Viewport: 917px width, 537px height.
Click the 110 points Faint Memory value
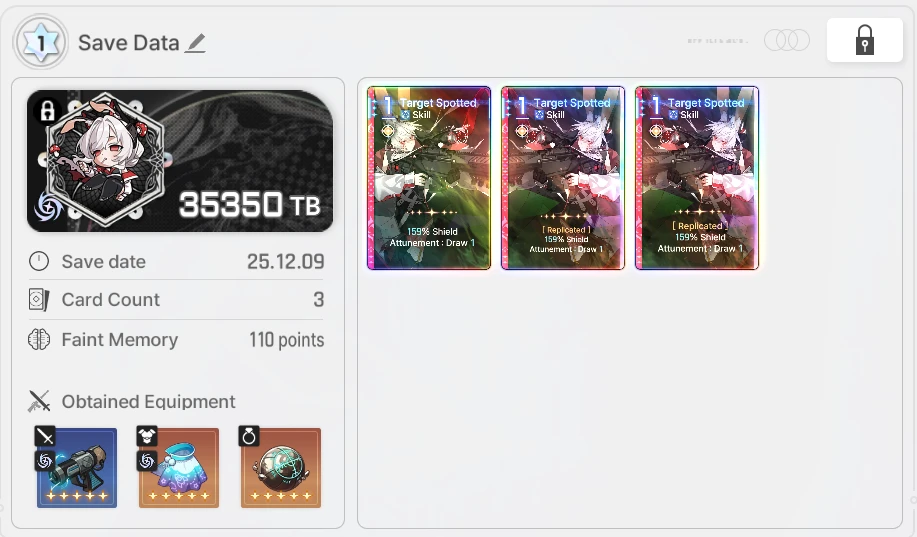point(287,340)
